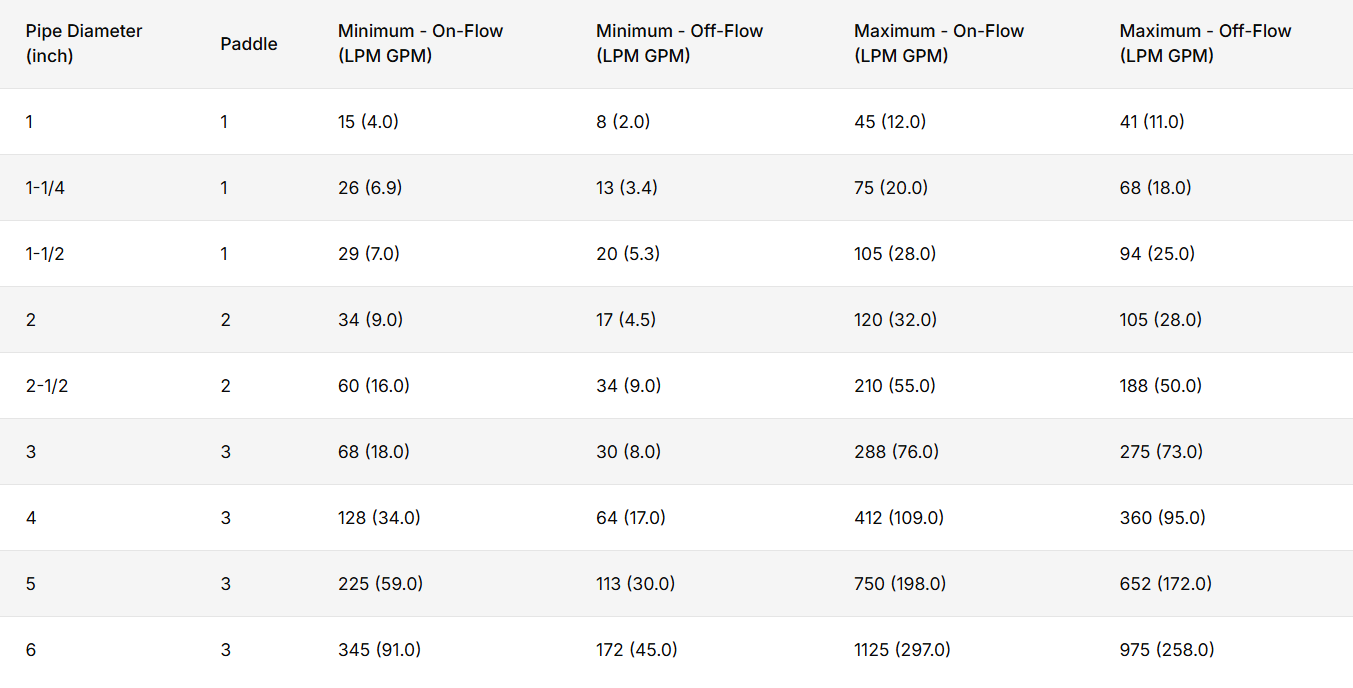Select the 1-1/4 pipe diameter cell
The height and width of the screenshot is (688, 1353).
pyautogui.click(x=45, y=188)
